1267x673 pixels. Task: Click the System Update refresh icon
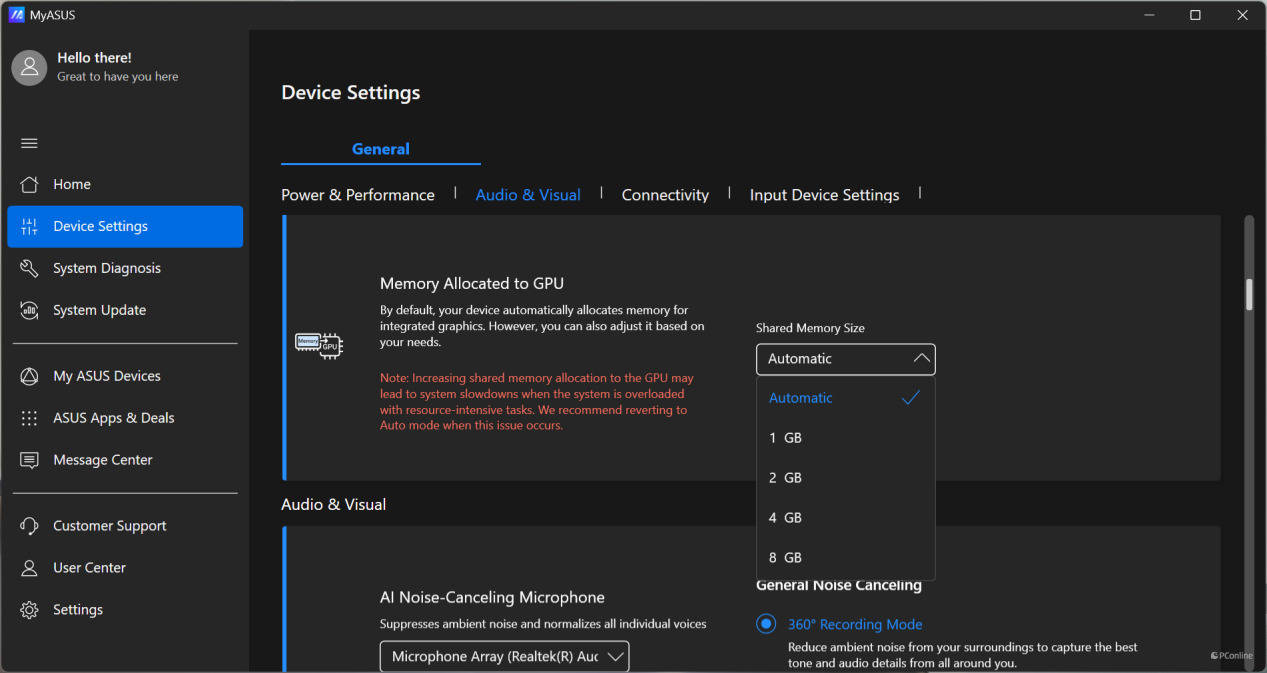[x=29, y=310]
